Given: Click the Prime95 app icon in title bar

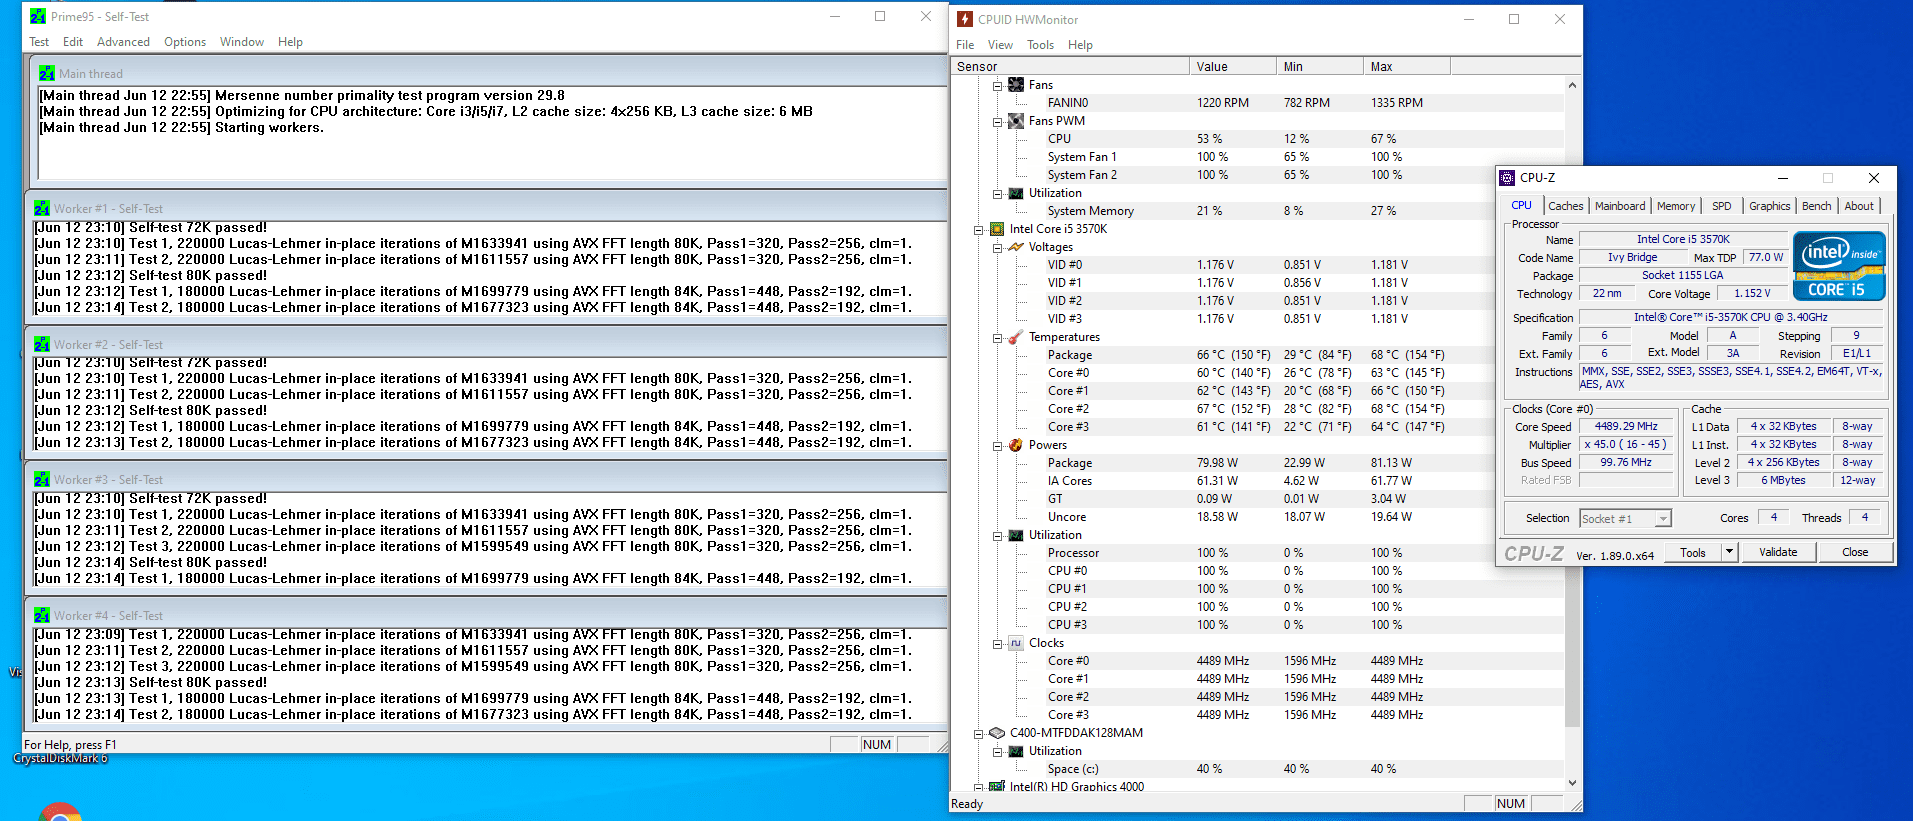Looking at the screenshot, I should [38, 16].
